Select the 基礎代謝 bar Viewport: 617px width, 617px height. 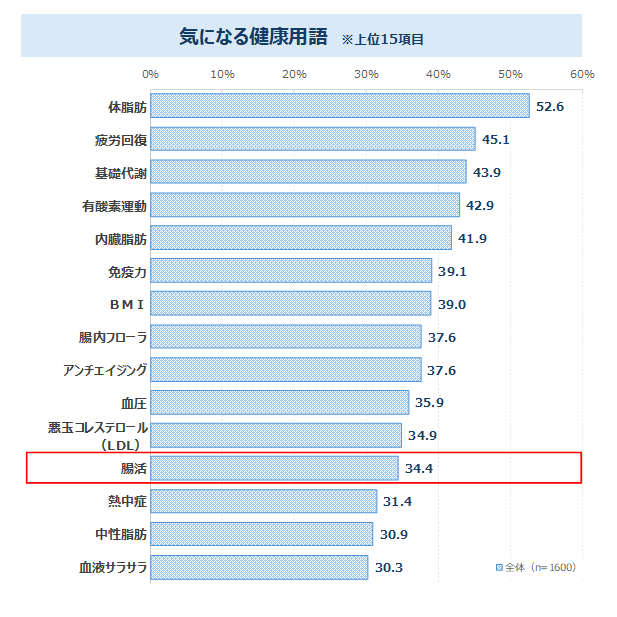pyautogui.click(x=308, y=173)
